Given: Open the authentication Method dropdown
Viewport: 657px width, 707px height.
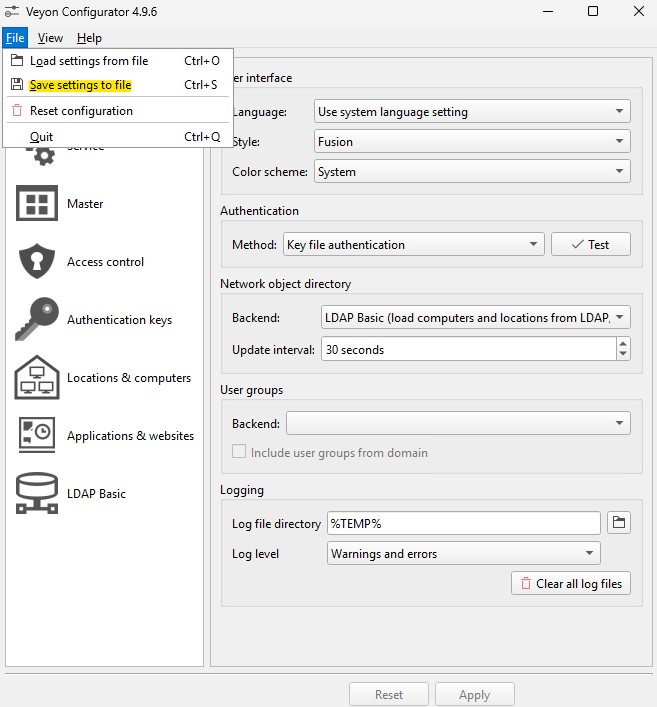Looking at the screenshot, I should [x=413, y=244].
